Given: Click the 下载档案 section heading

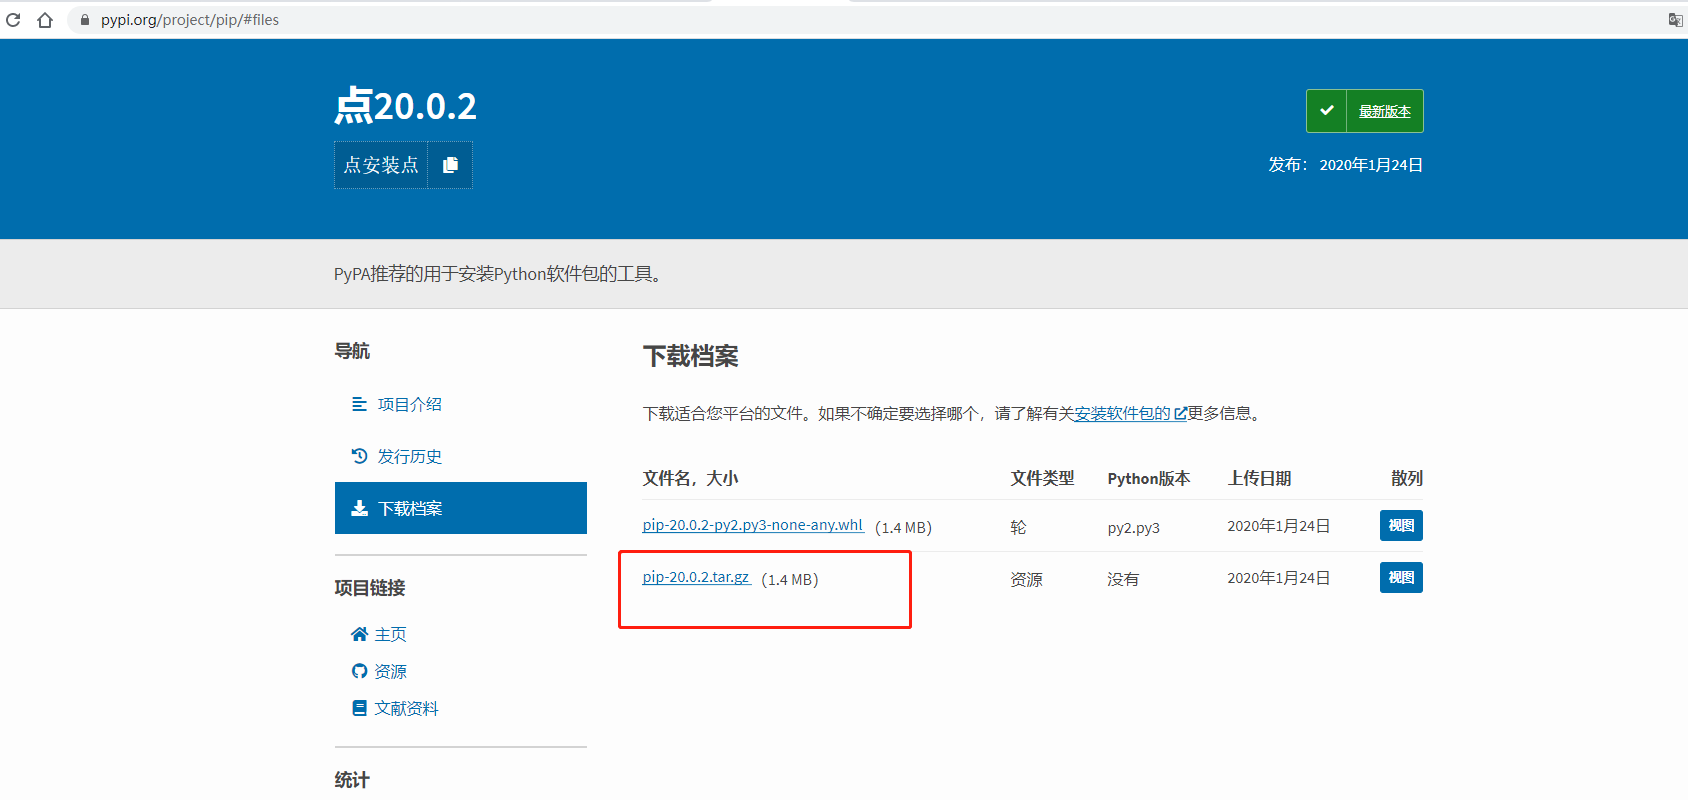Looking at the screenshot, I should pyautogui.click(x=690, y=356).
